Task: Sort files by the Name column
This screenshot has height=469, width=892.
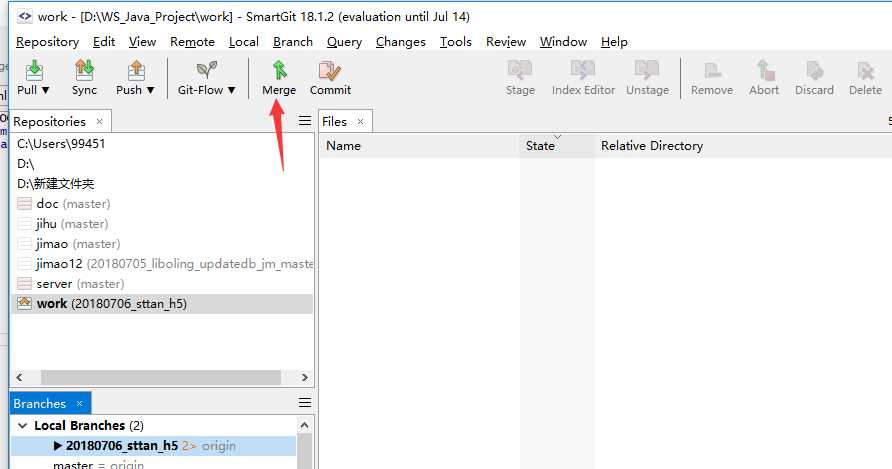Action: pos(419,146)
